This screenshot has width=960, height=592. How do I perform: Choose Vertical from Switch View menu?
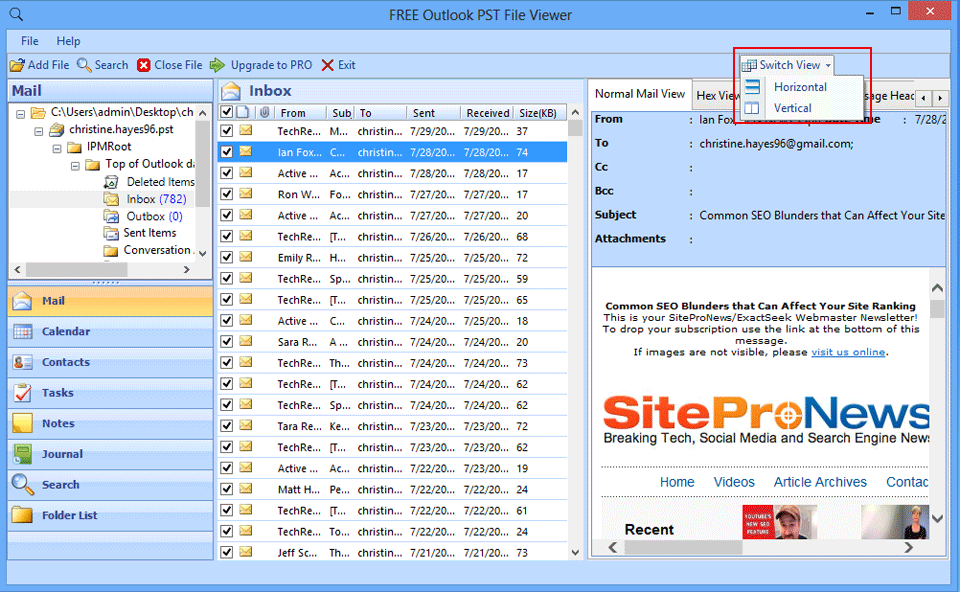pos(793,108)
